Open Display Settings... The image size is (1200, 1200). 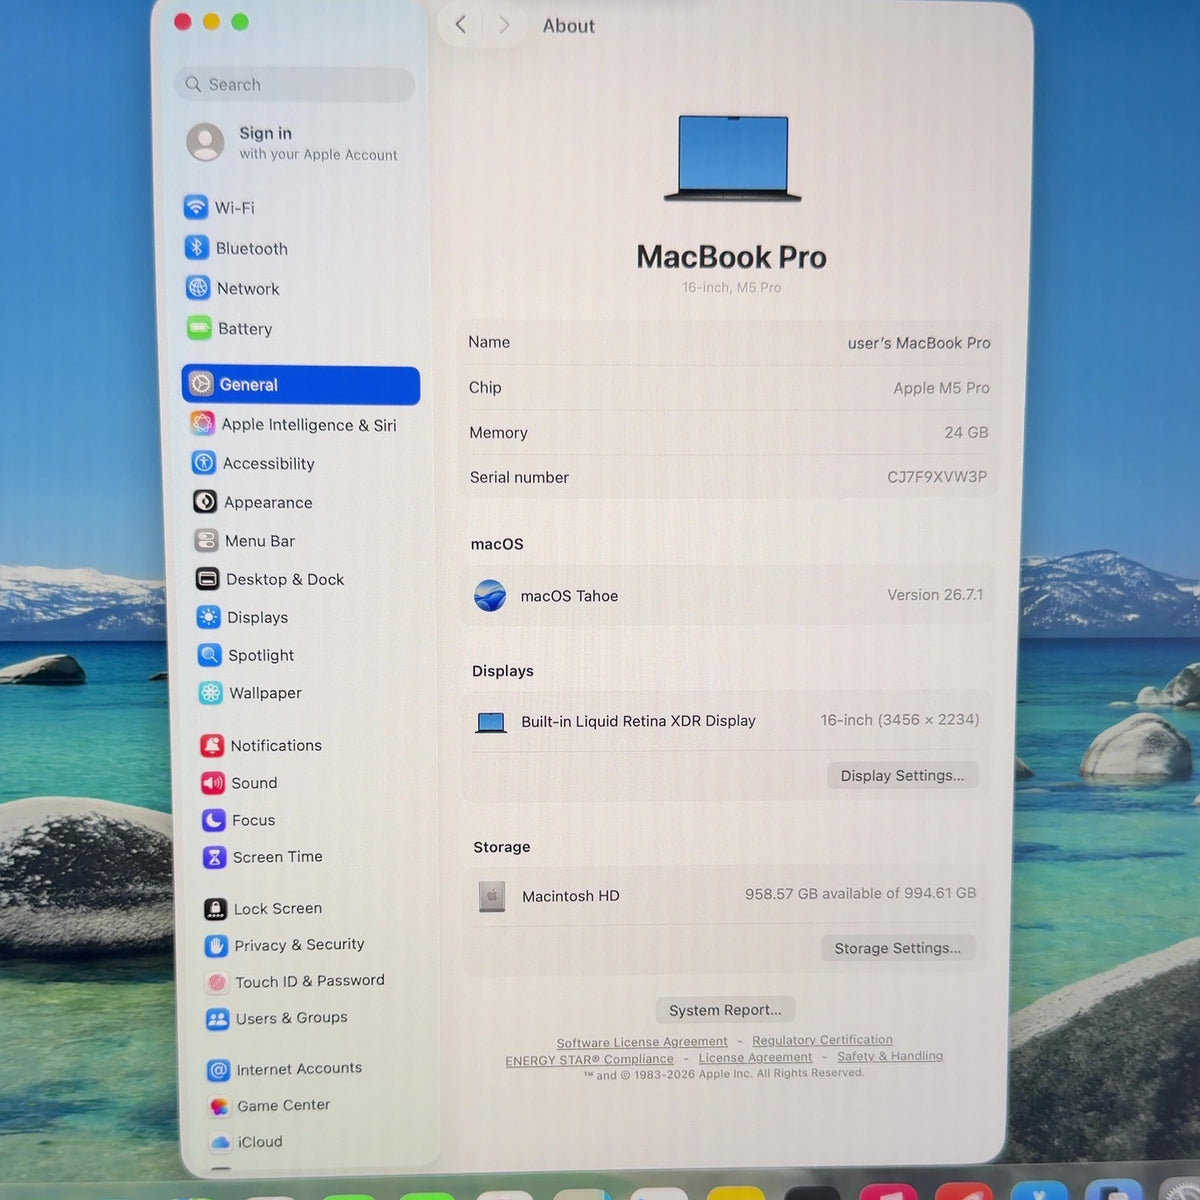902,776
